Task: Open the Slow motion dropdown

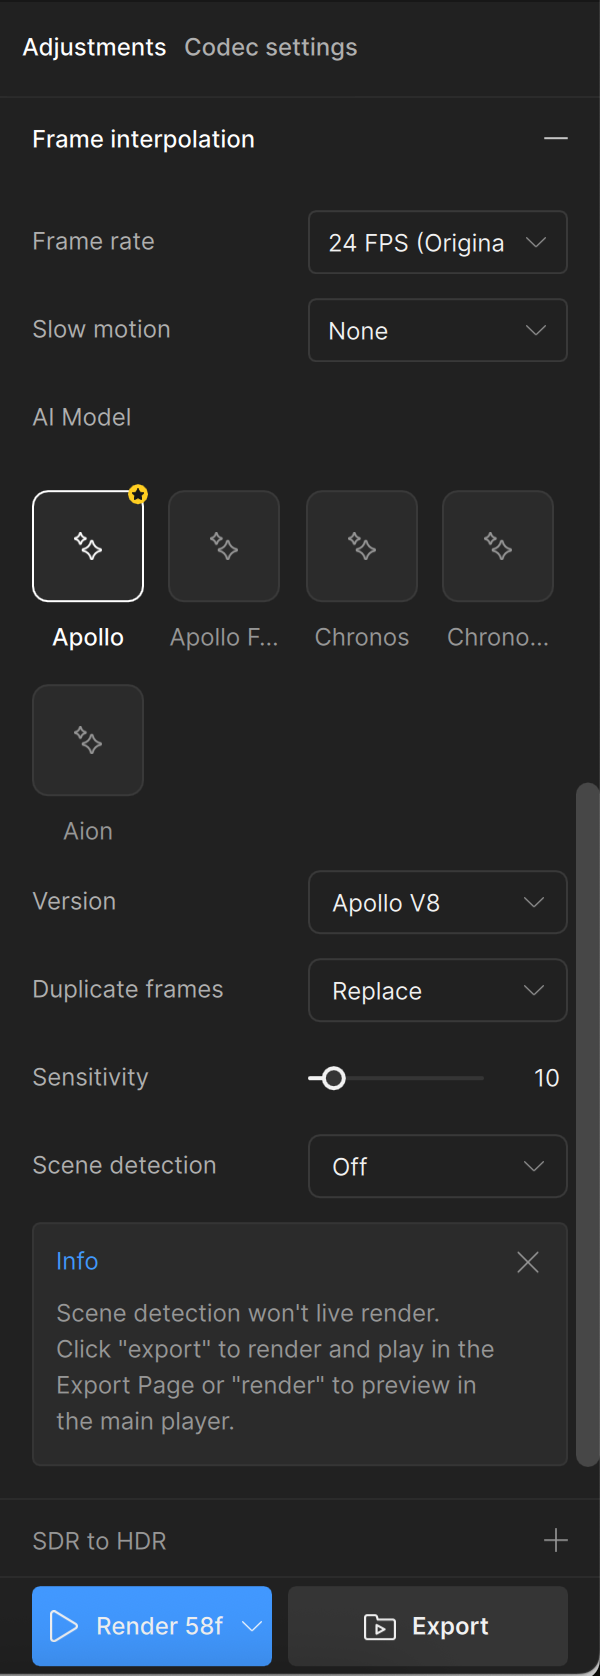Action: [438, 330]
